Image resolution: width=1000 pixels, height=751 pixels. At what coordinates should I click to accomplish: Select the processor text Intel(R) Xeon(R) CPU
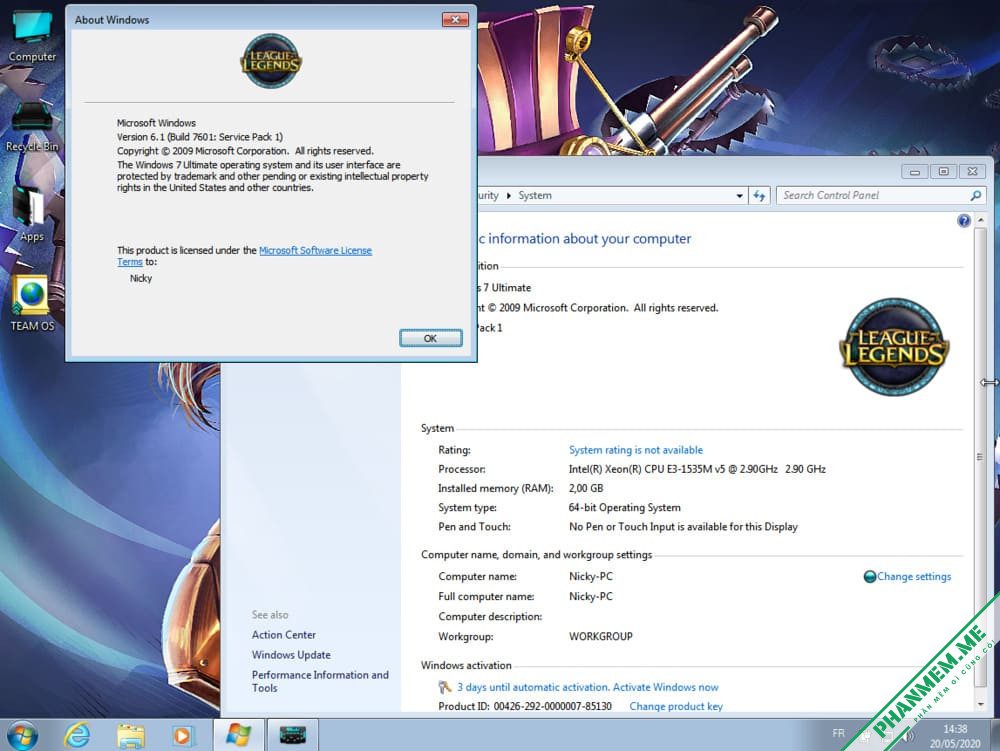697,469
